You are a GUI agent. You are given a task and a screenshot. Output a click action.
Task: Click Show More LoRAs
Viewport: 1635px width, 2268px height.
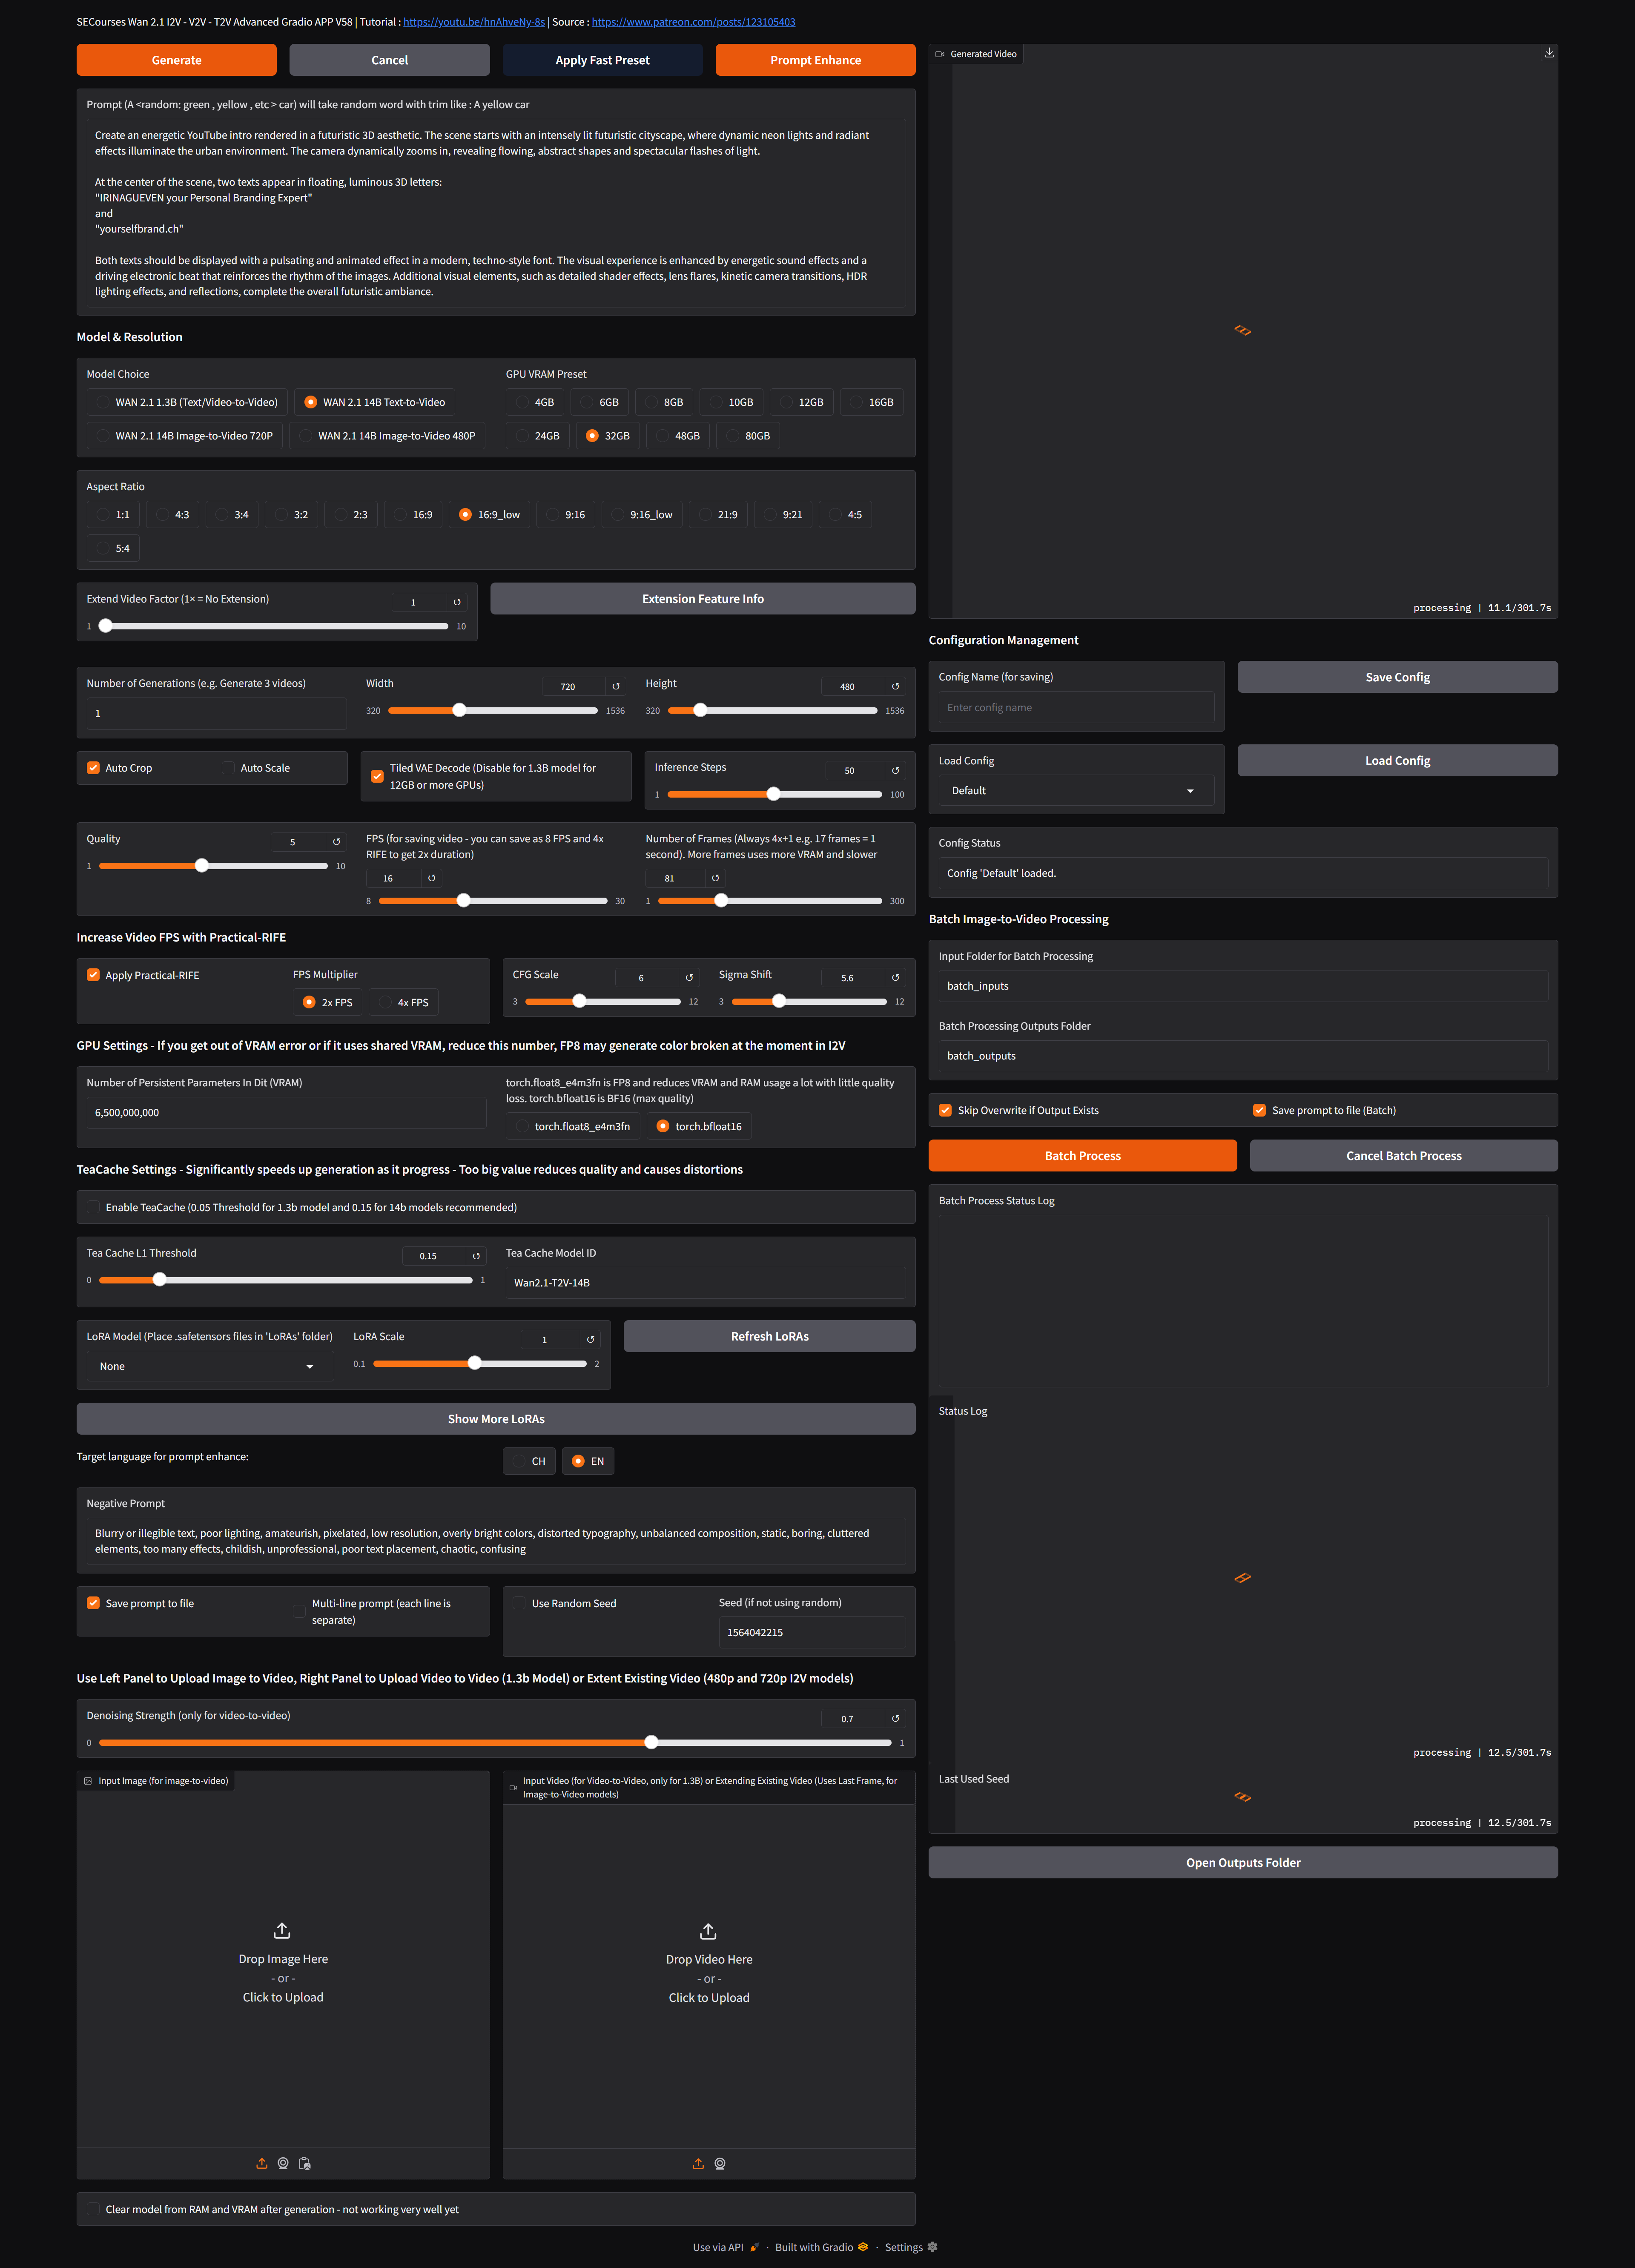tap(496, 1418)
